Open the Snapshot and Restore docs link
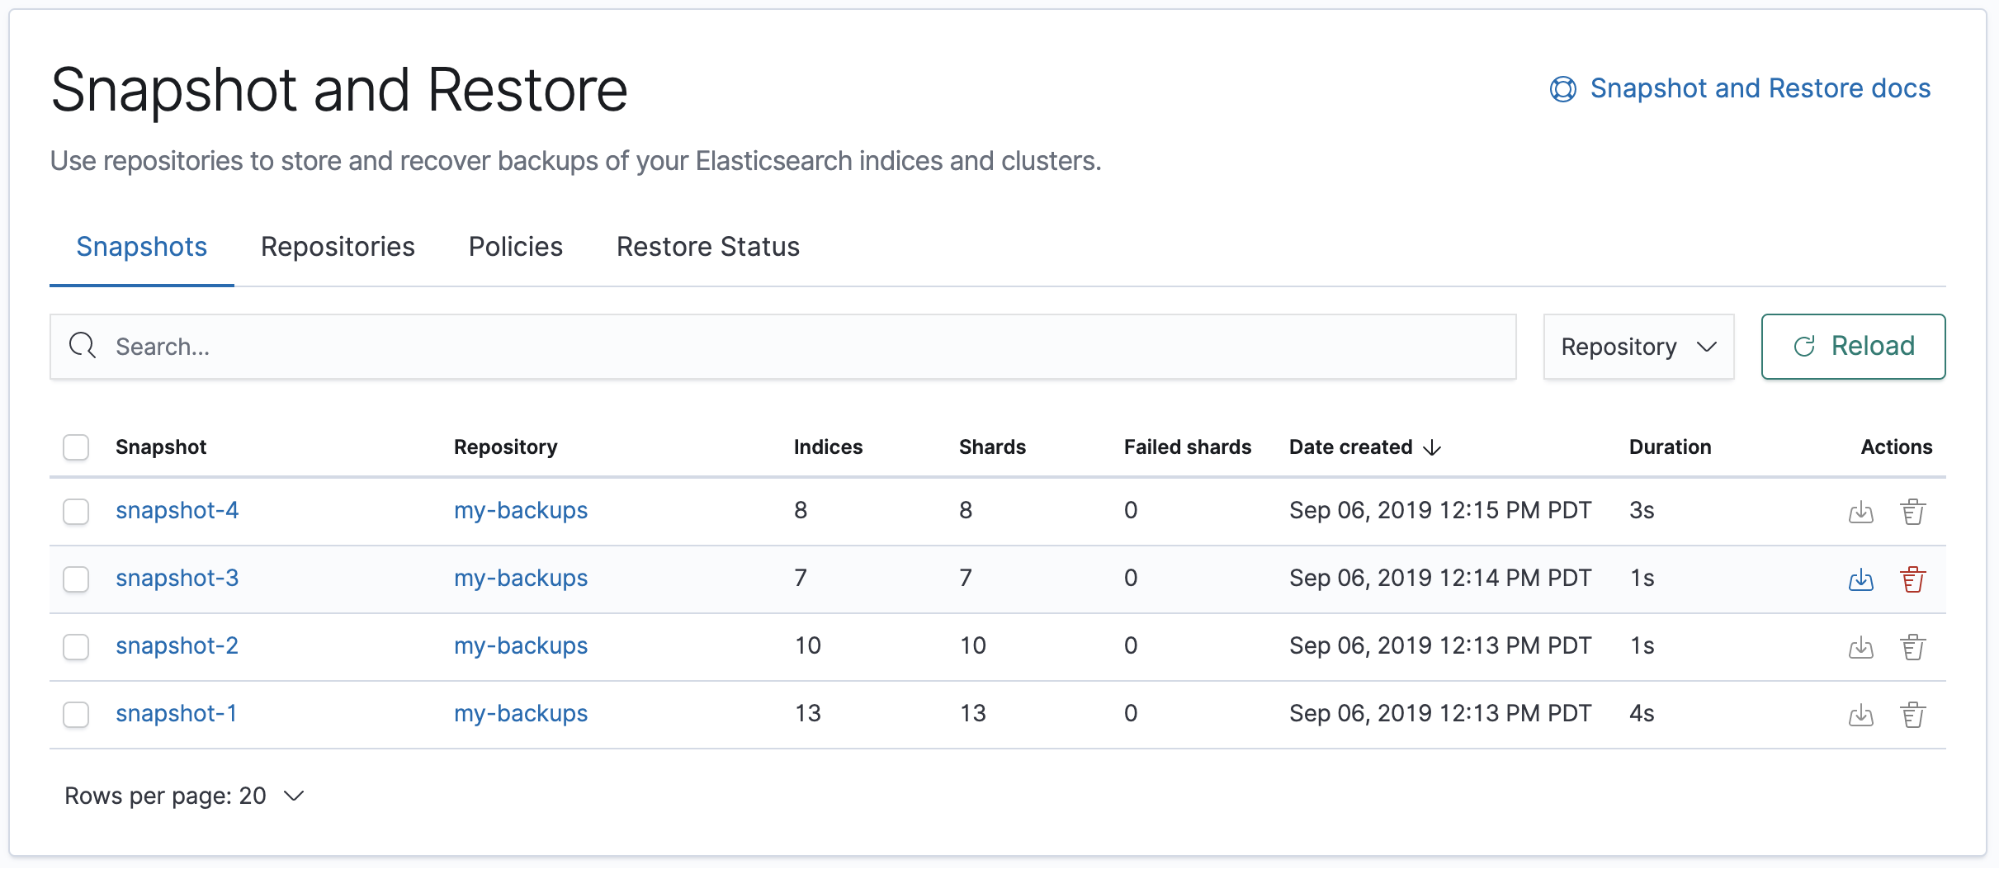 click(x=1758, y=89)
